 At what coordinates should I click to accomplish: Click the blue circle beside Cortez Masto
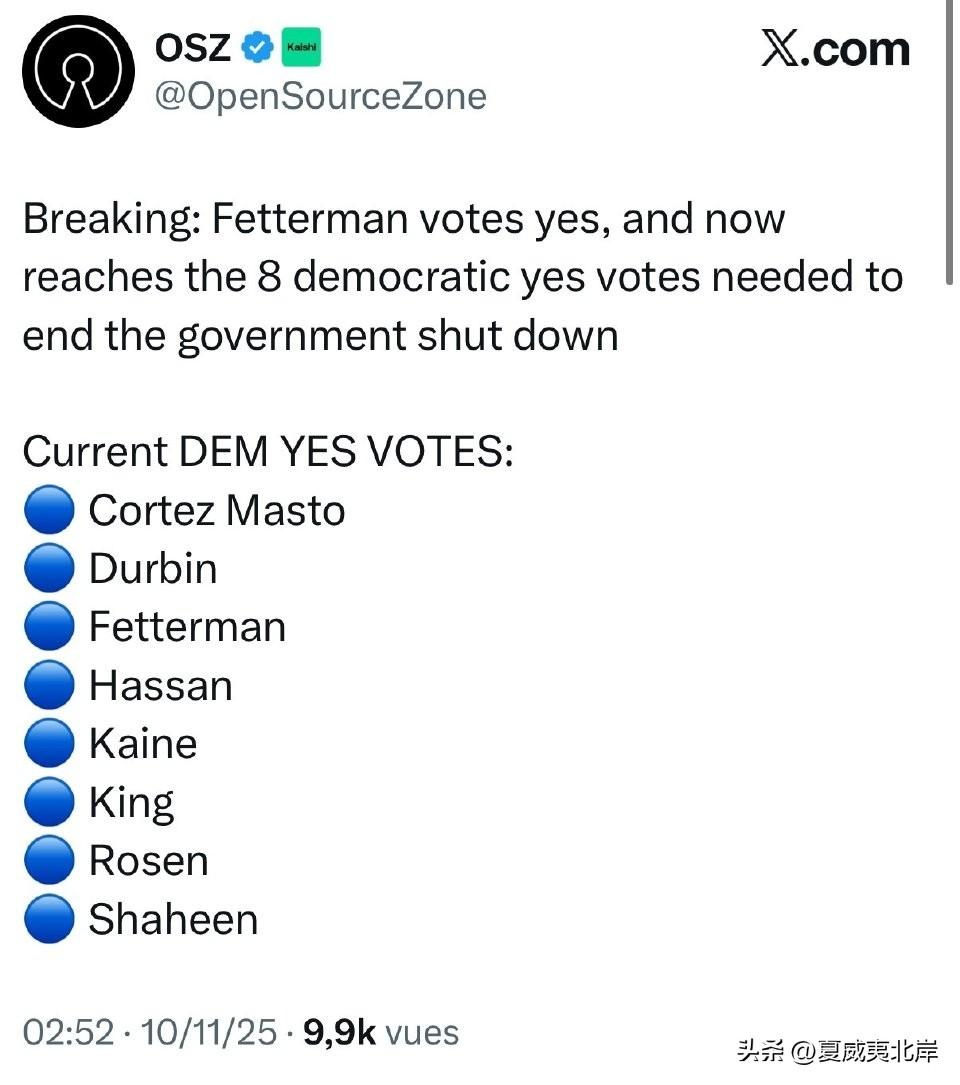pyautogui.click(x=49, y=510)
